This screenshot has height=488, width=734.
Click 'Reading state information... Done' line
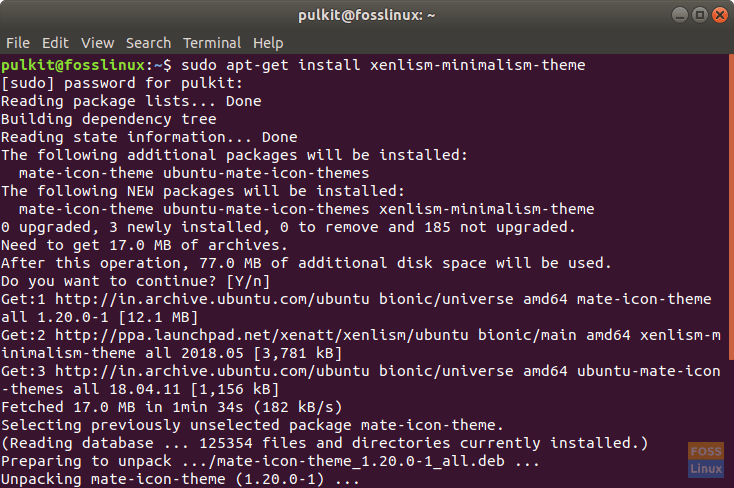click(149, 137)
